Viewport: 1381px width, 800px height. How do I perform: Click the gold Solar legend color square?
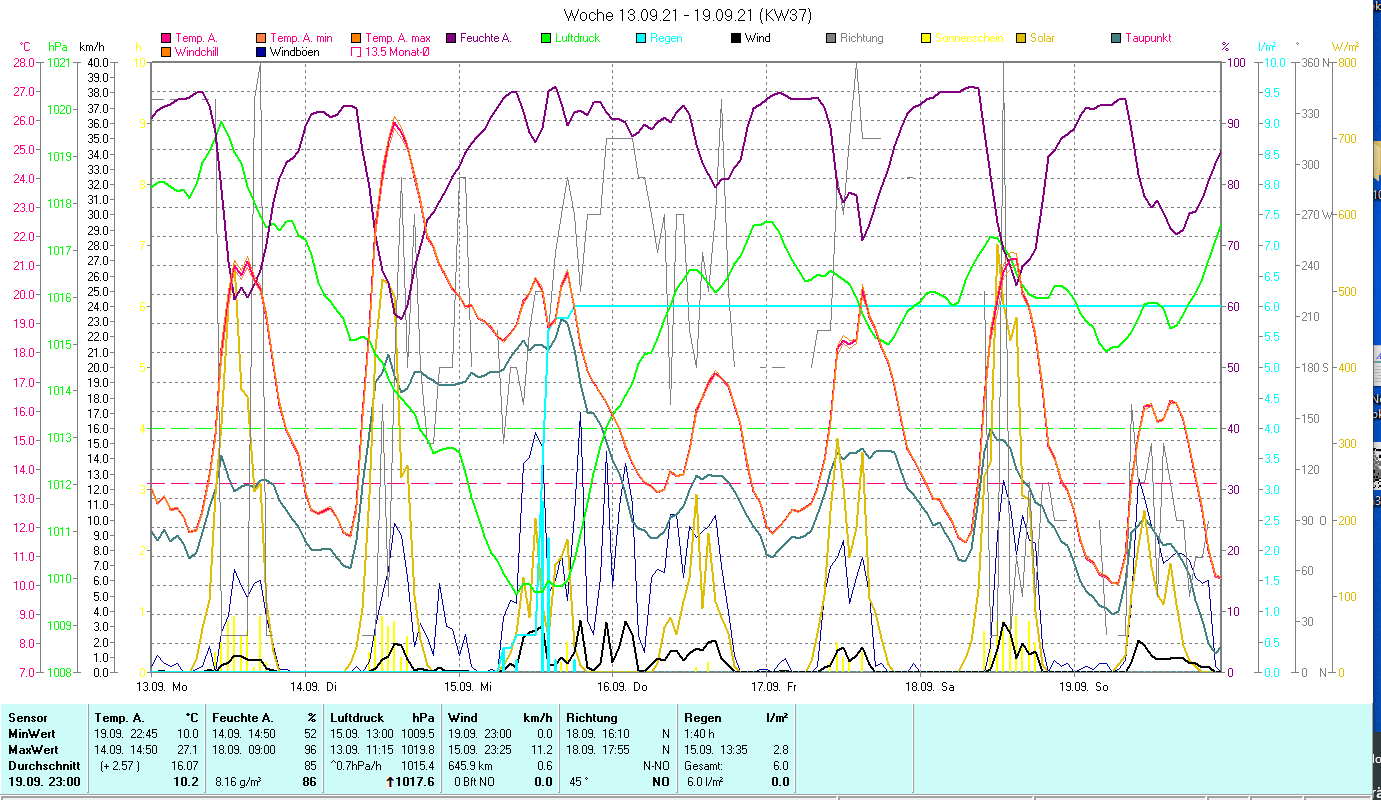click(1020, 39)
